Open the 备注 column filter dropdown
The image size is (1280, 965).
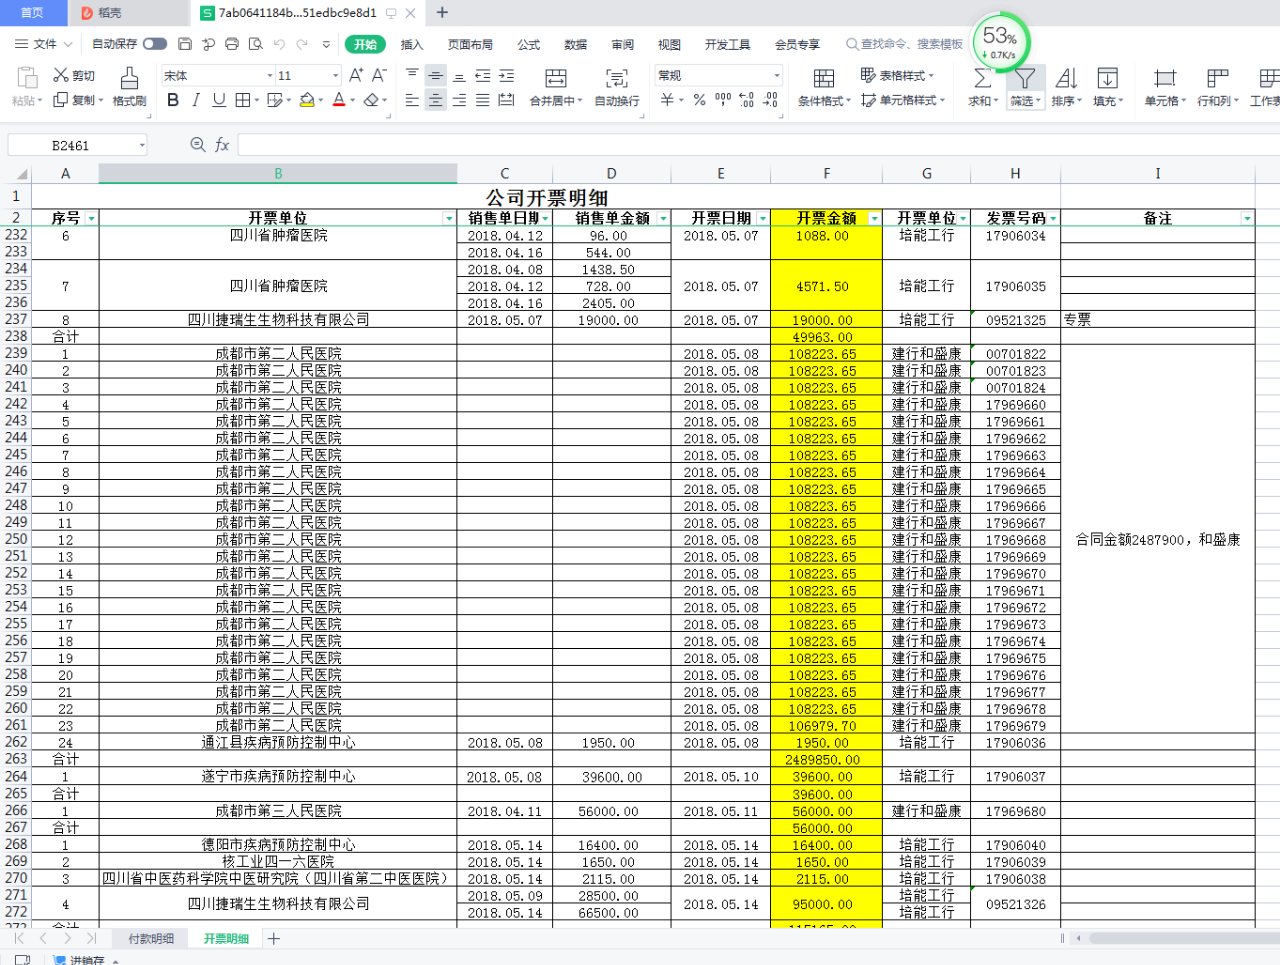click(x=1247, y=218)
